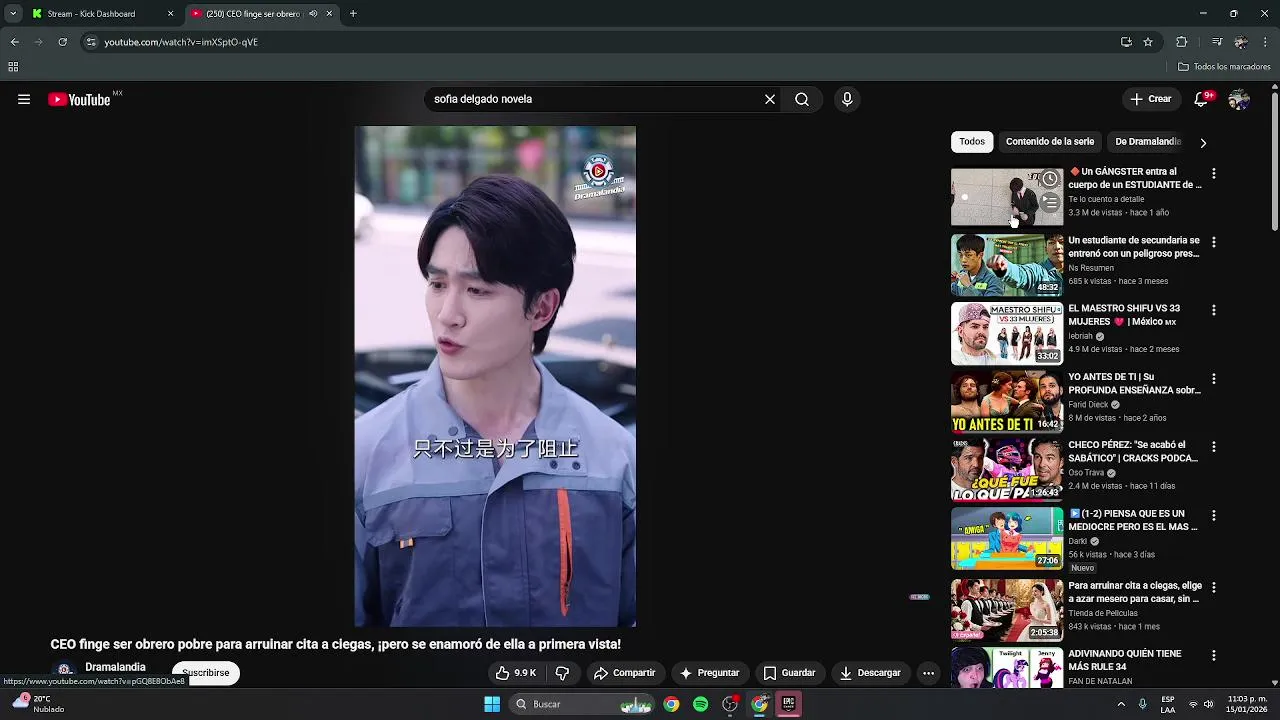The image size is (1280, 720).
Task: Go back in browser history
Action: (x=14, y=42)
